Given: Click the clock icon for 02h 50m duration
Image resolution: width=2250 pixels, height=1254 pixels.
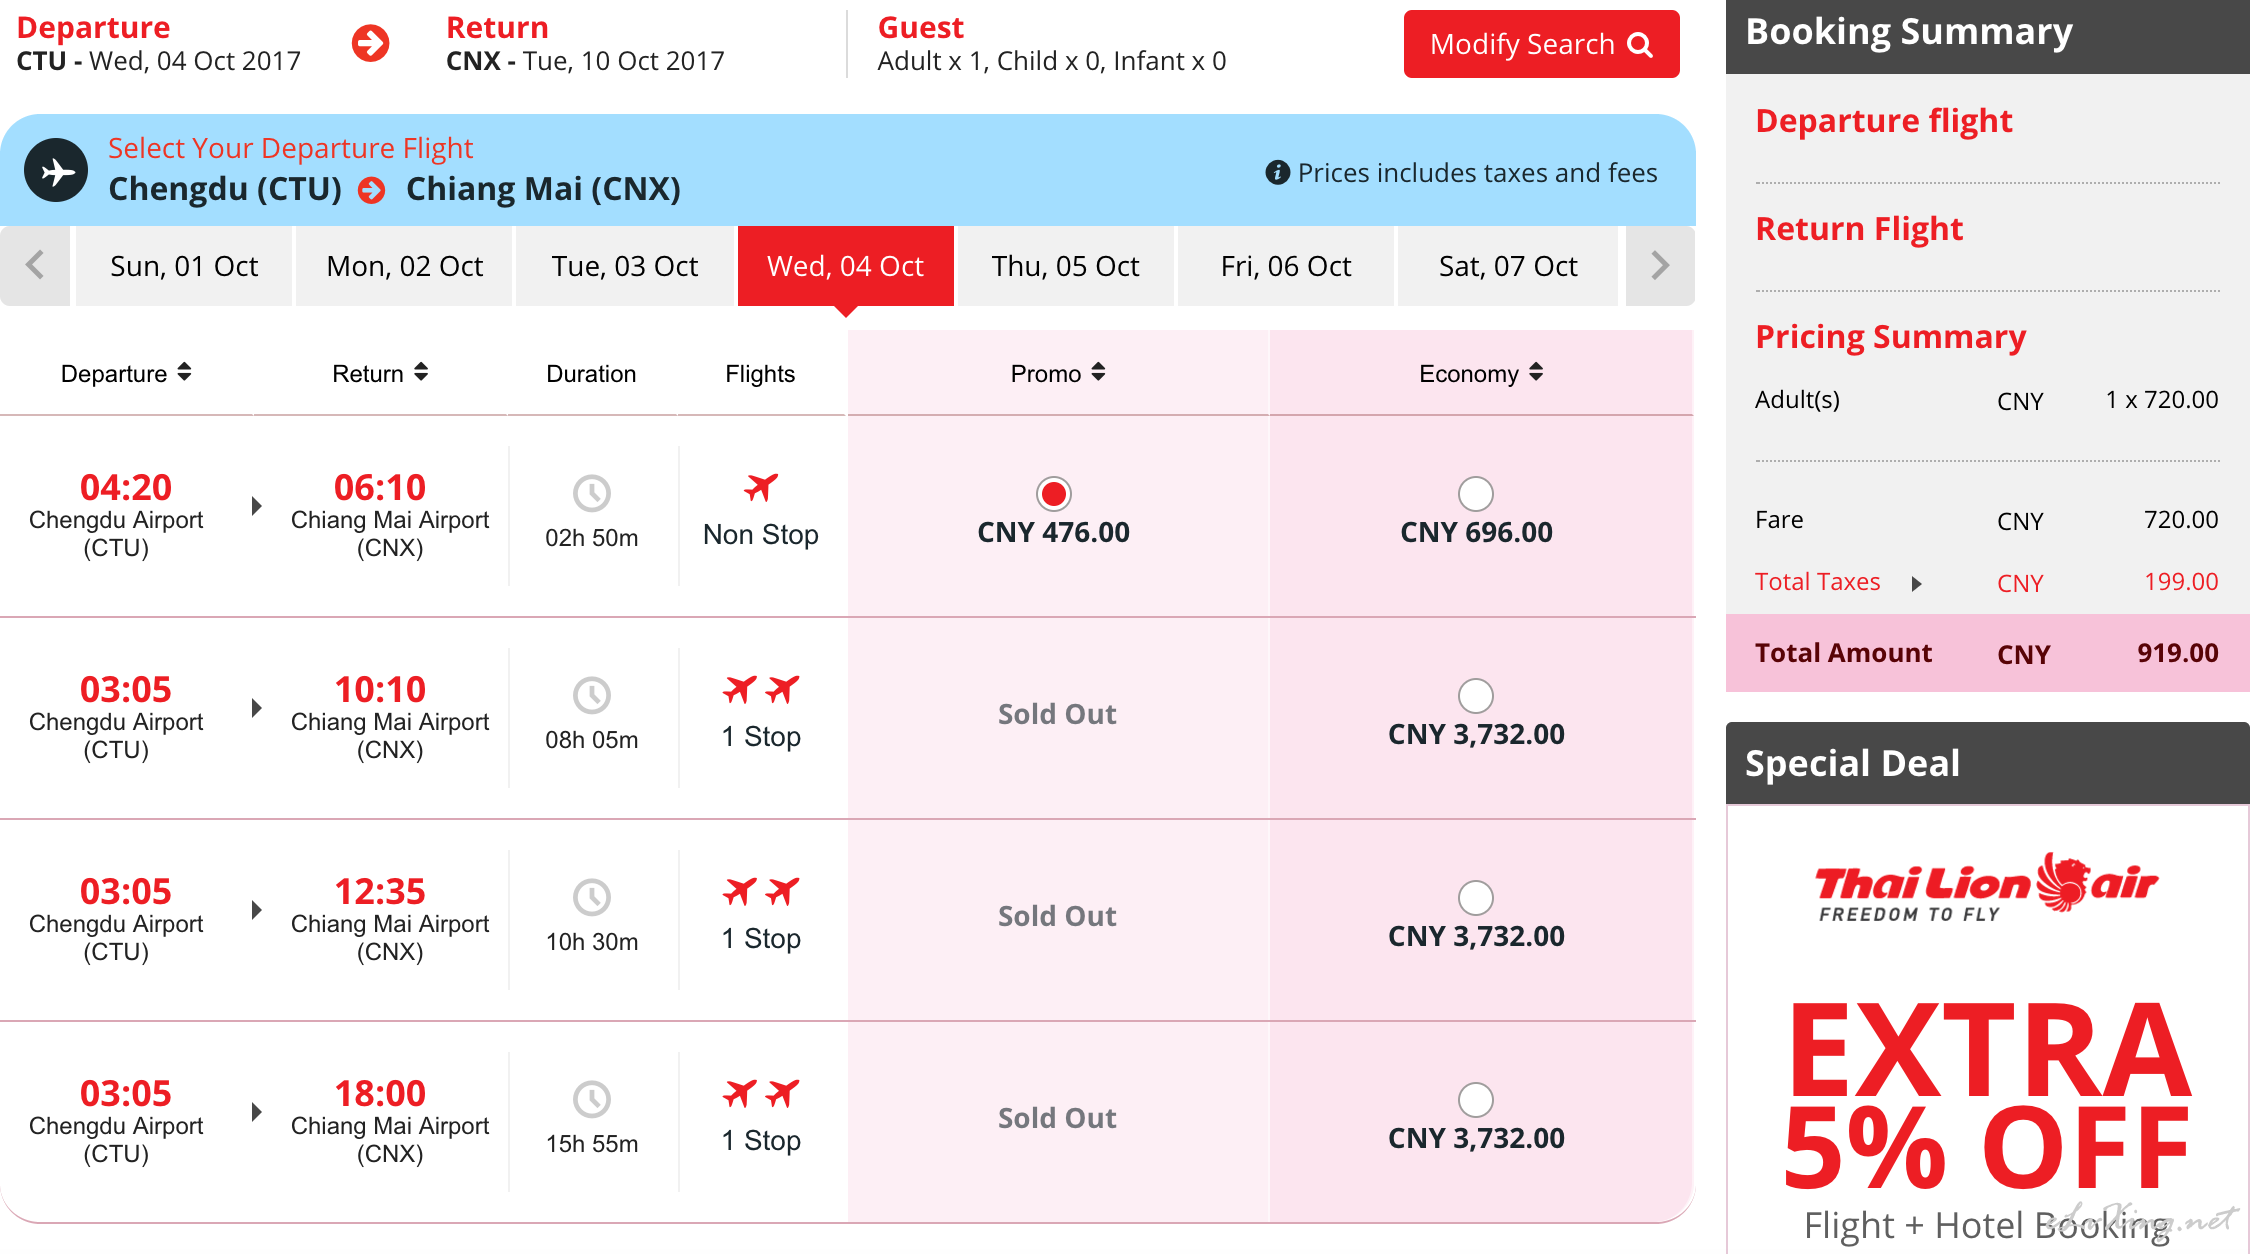Looking at the screenshot, I should (592, 493).
